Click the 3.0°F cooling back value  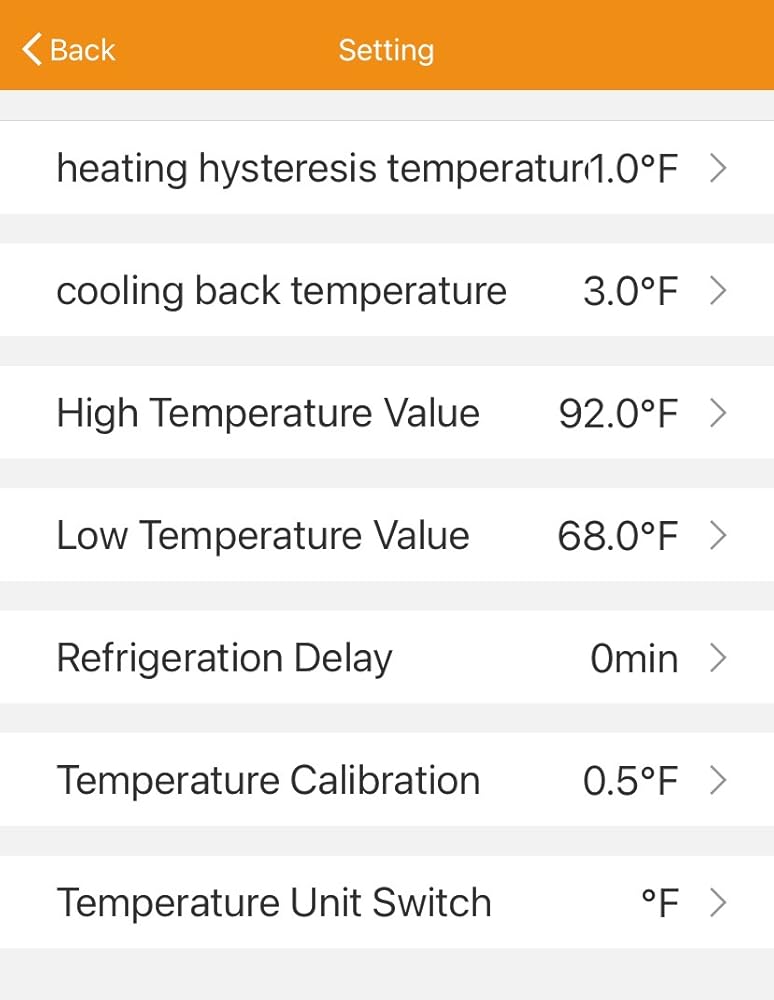tap(630, 291)
